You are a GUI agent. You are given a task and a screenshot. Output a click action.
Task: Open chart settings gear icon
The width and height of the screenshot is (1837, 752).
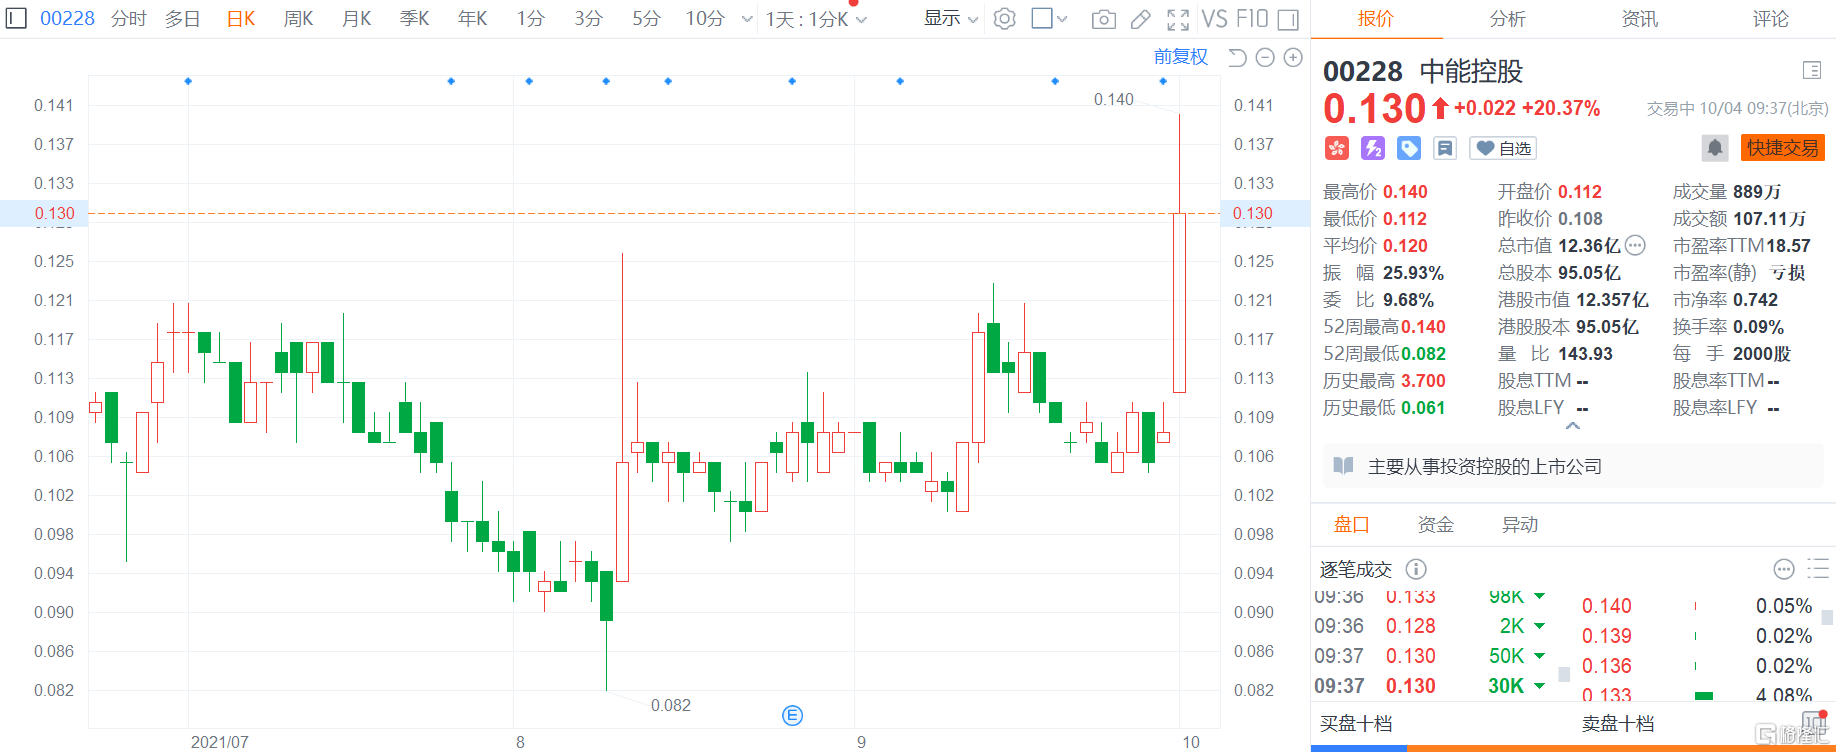pos(1005,19)
